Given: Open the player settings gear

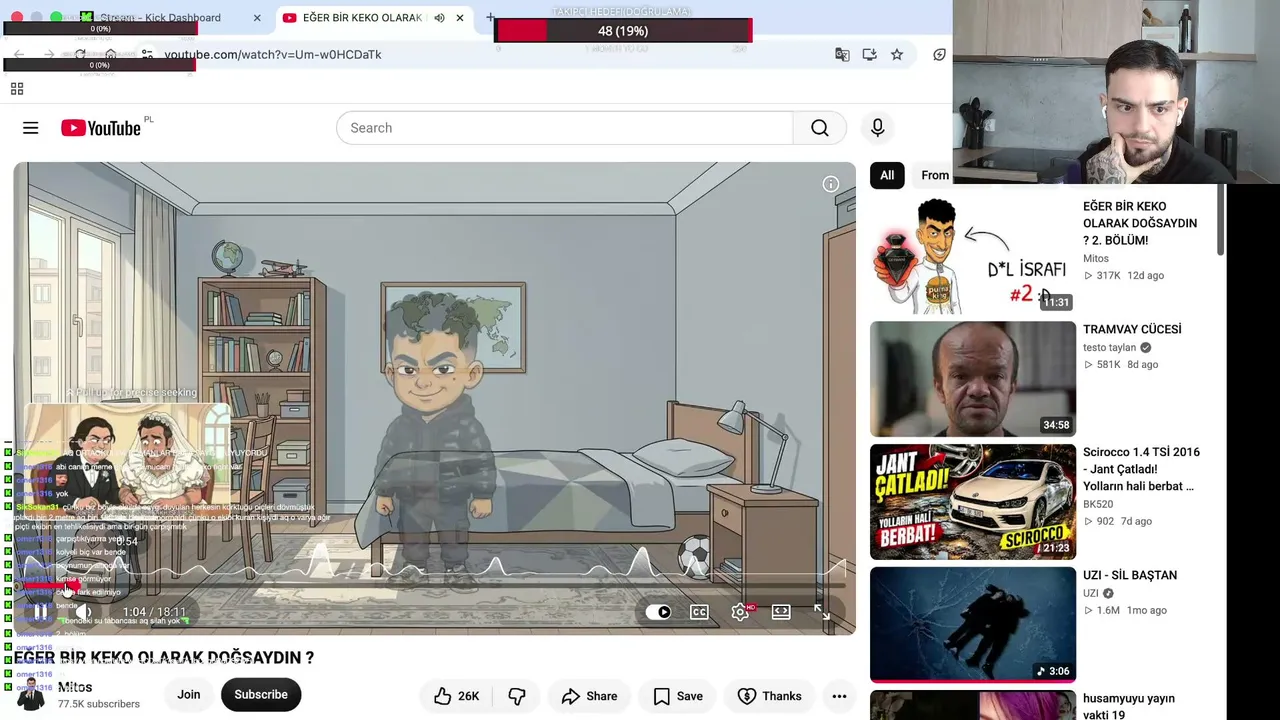Looking at the screenshot, I should [740, 612].
